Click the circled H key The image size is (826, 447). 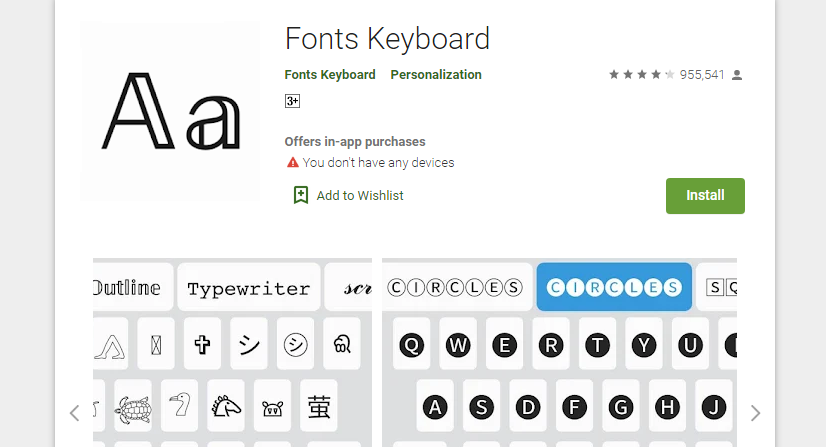tap(667, 406)
